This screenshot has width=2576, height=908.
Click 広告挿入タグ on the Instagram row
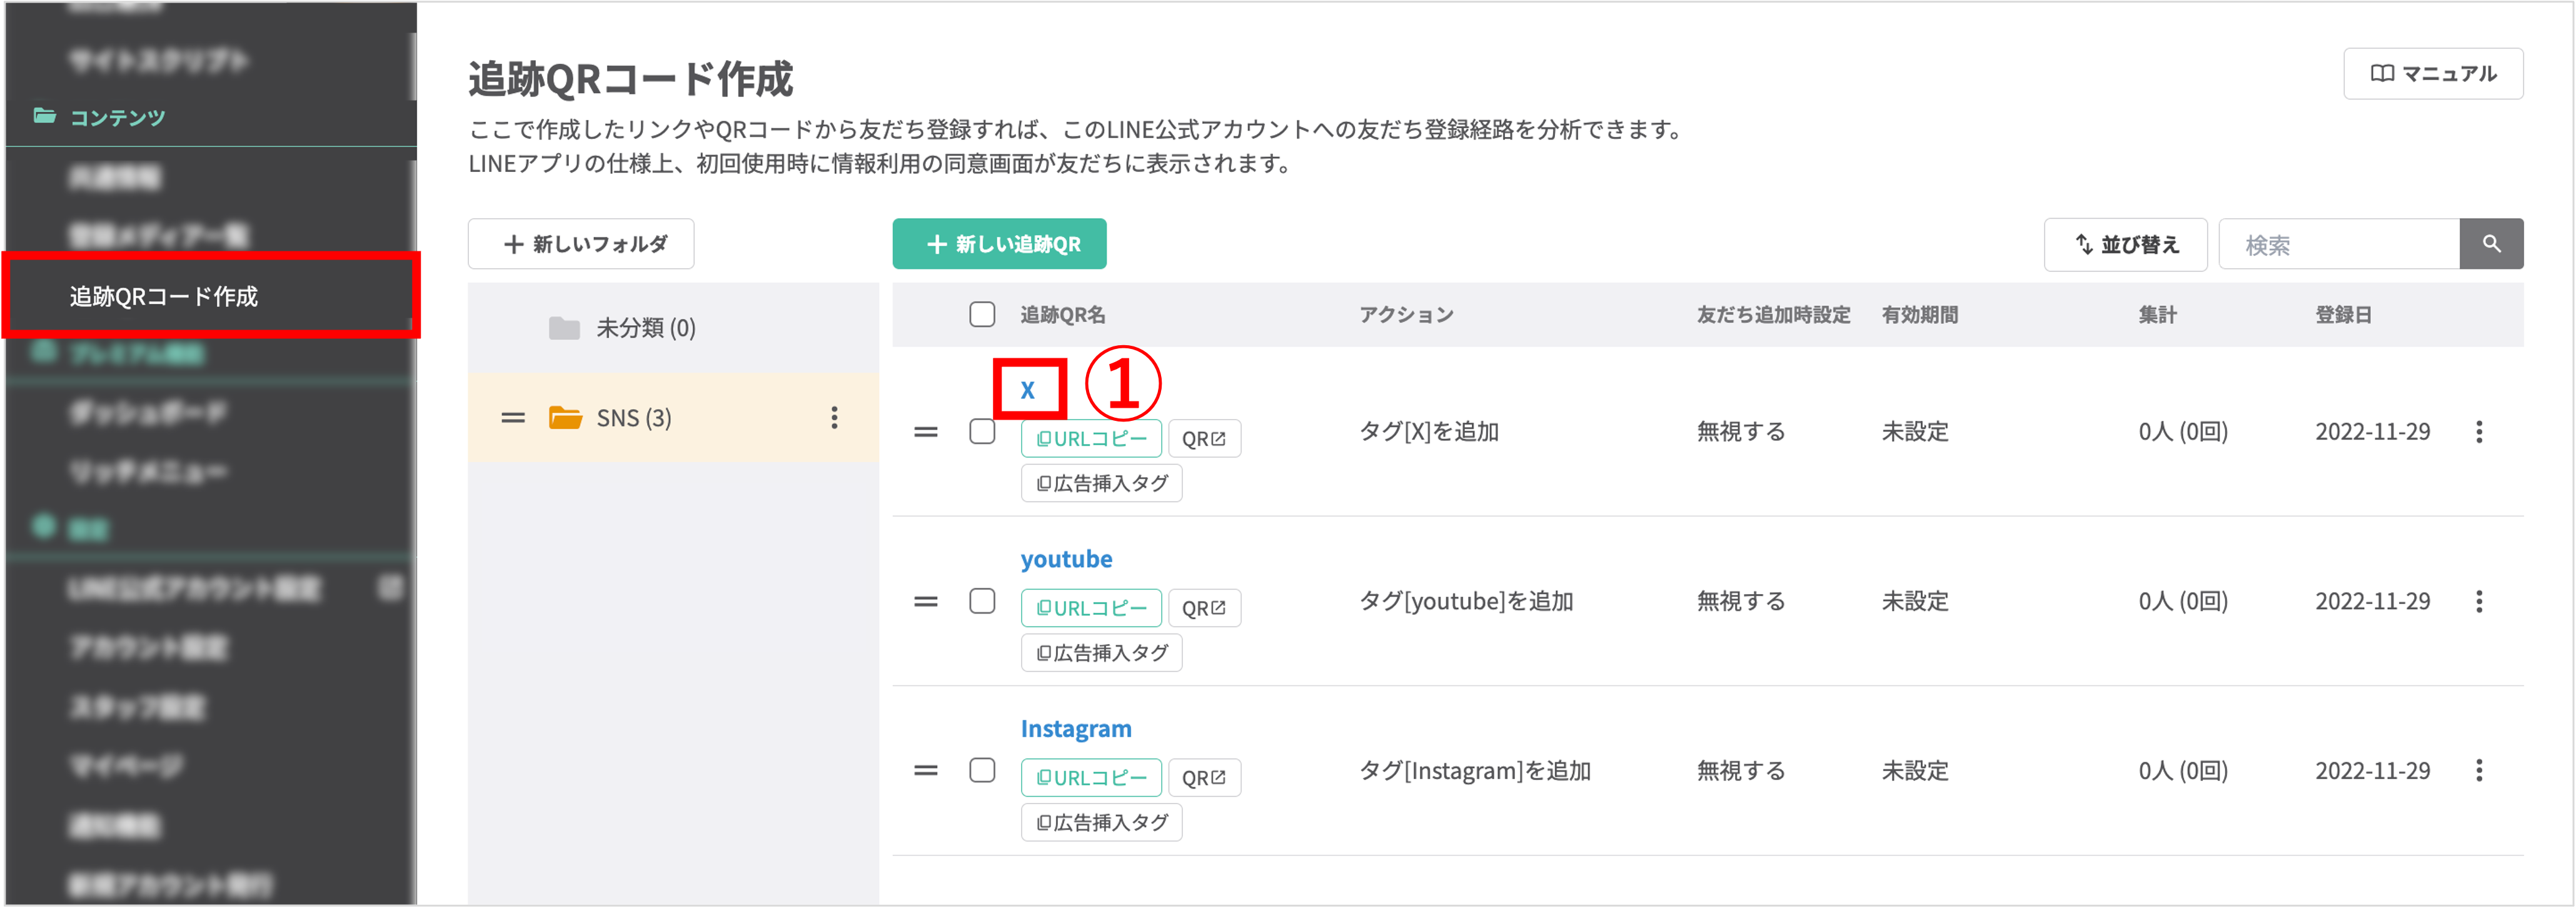tap(1101, 821)
